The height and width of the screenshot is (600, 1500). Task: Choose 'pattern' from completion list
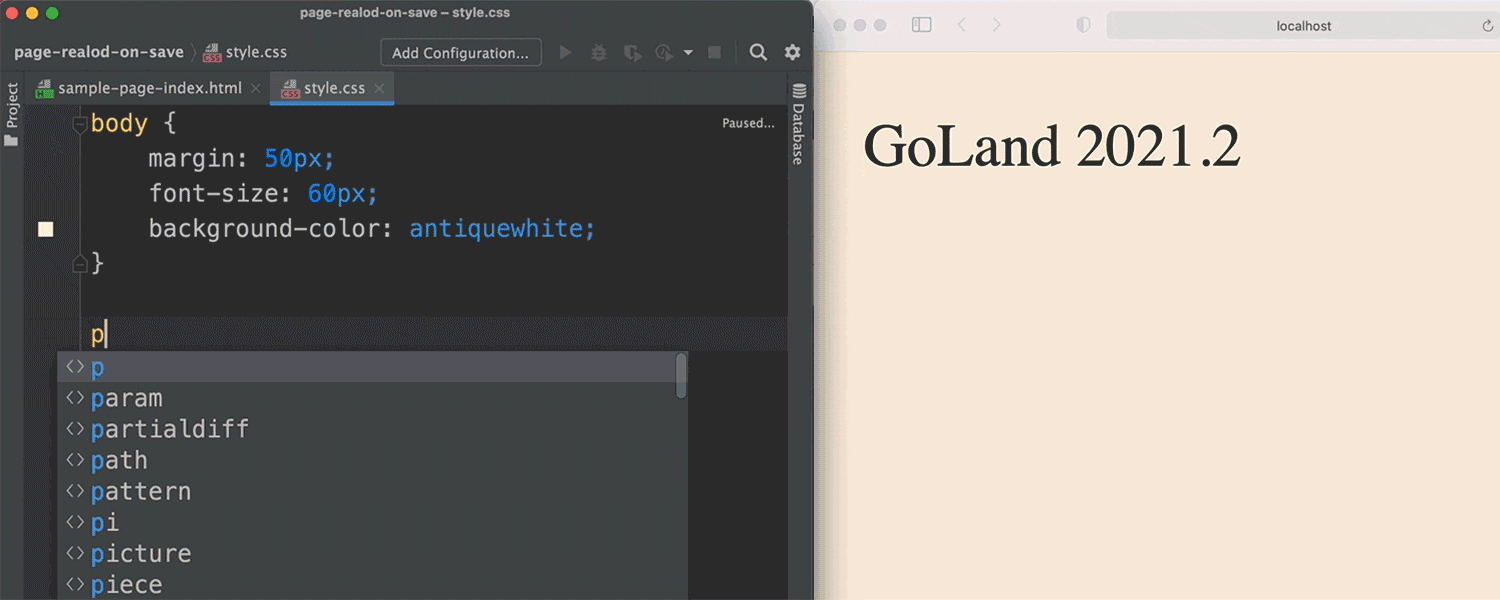coord(140,491)
